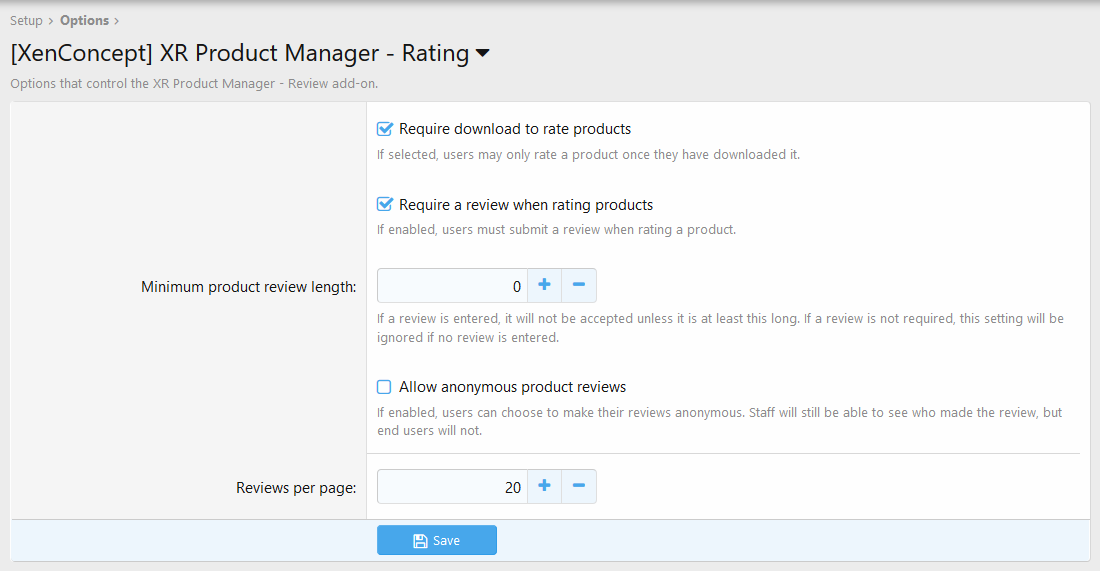The image size is (1100, 571).
Task: Click the Allow anonymous product reviews label
Action: pos(512,387)
